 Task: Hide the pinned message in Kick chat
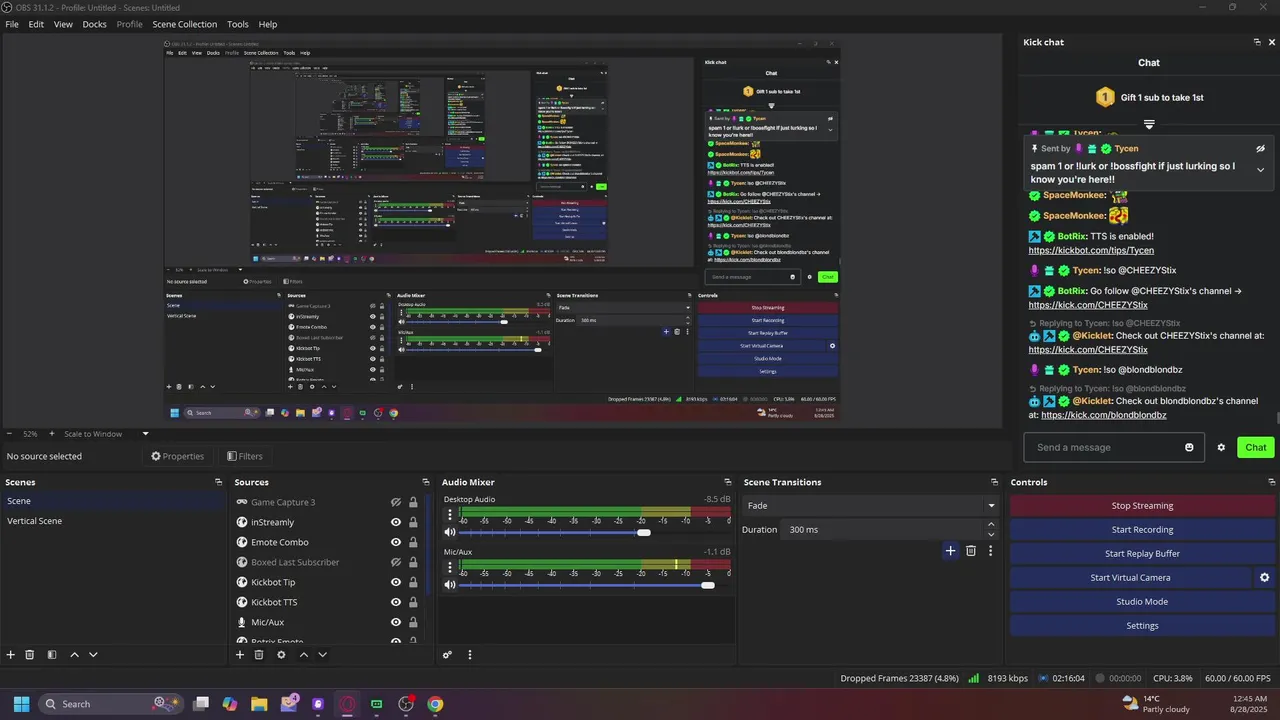click(1260, 148)
